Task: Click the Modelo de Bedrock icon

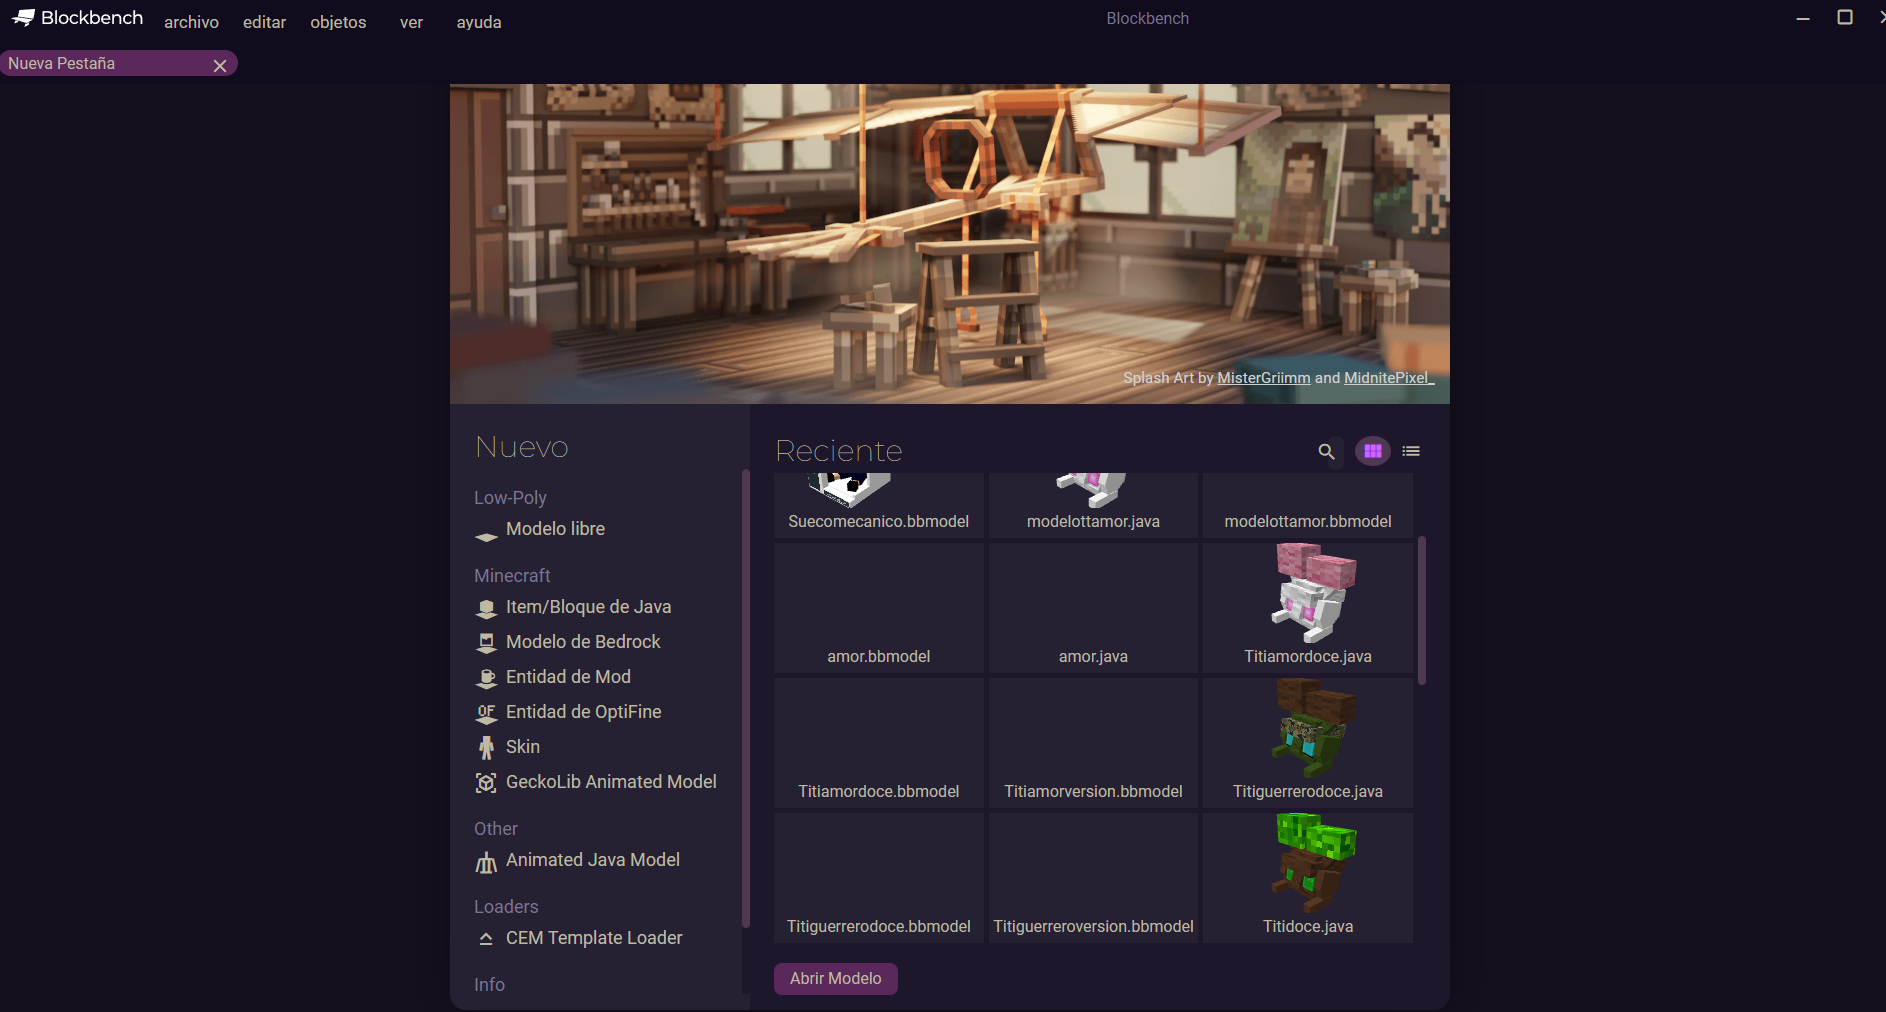Action: 486,643
